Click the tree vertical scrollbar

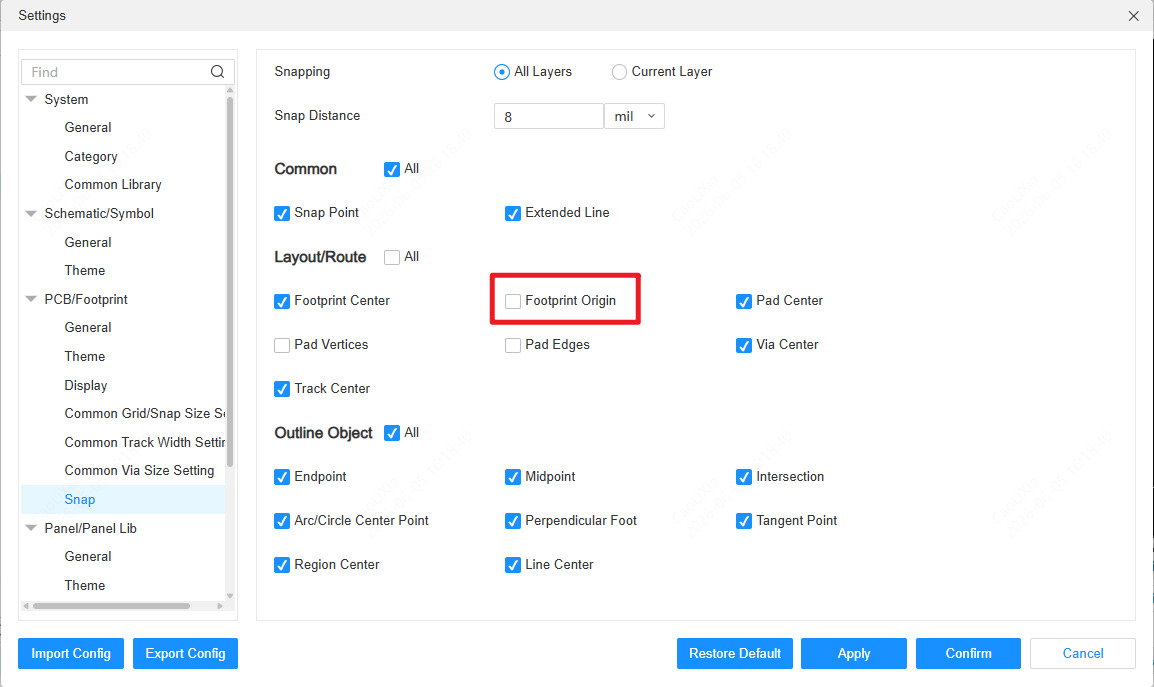pos(230,280)
